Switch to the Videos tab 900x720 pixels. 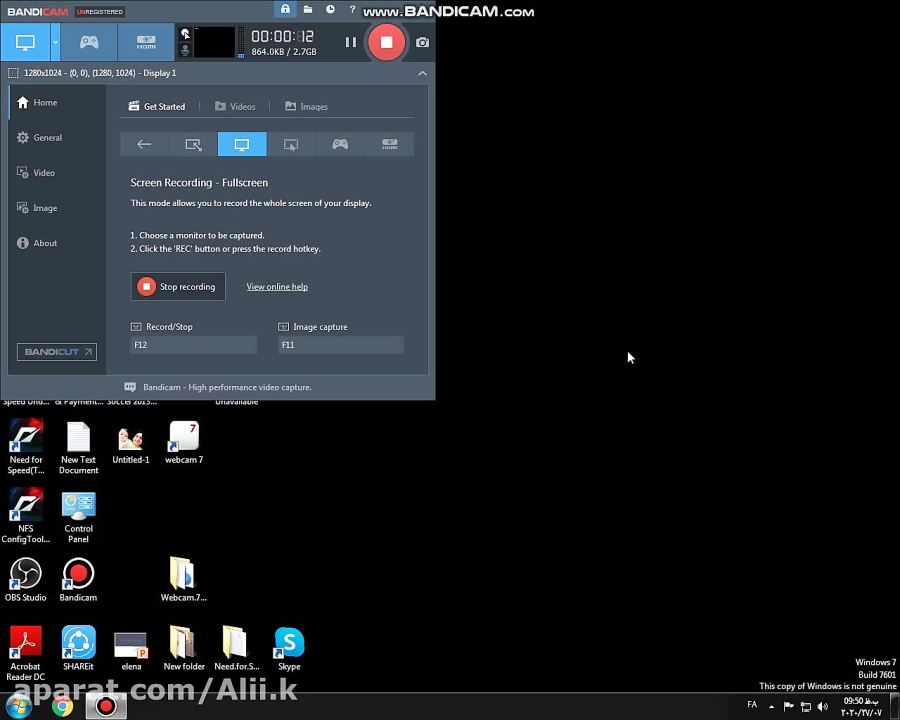pyautogui.click(x=235, y=106)
